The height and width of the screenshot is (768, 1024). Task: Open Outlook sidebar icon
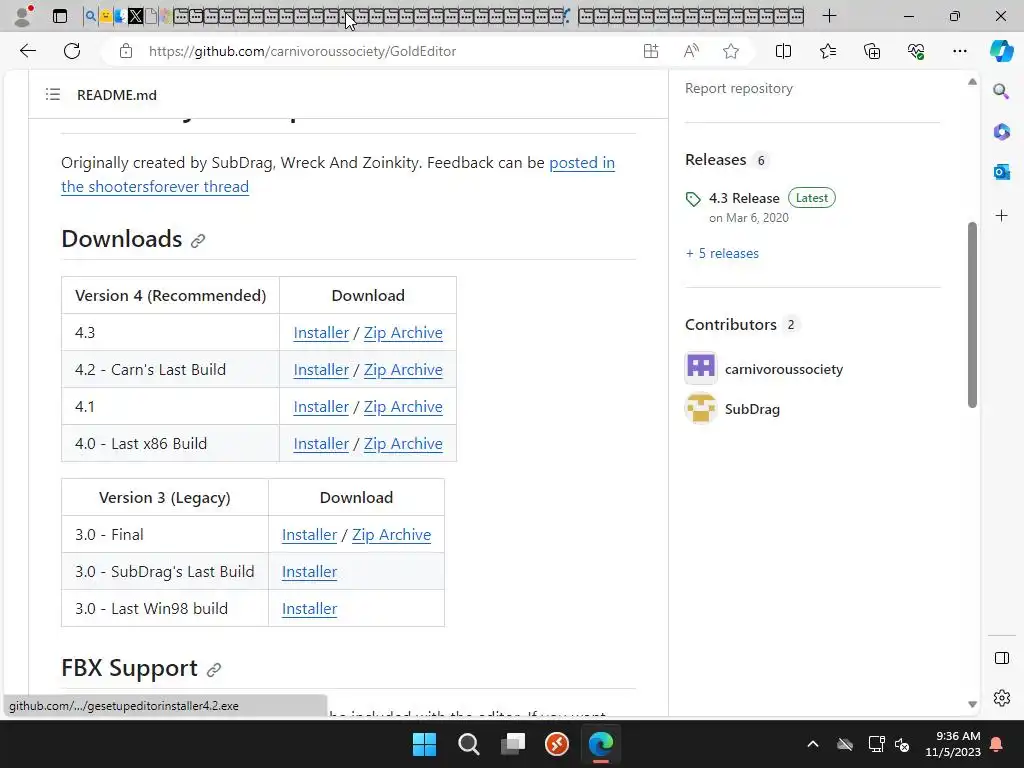pyautogui.click(x=1001, y=172)
